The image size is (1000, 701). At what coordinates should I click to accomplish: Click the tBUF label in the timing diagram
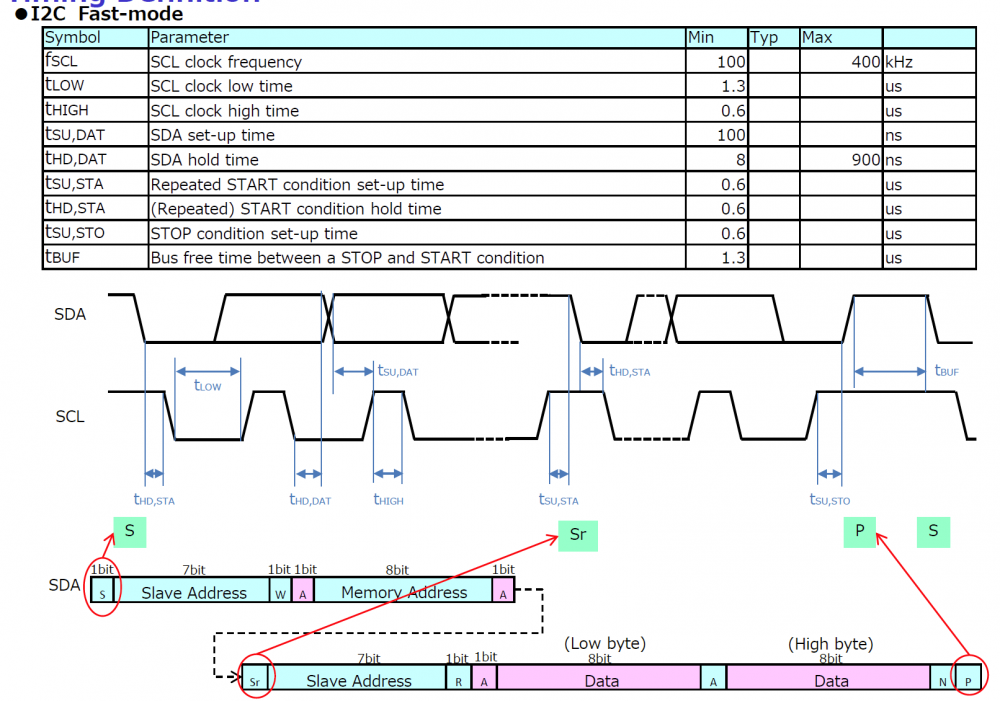[946, 371]
